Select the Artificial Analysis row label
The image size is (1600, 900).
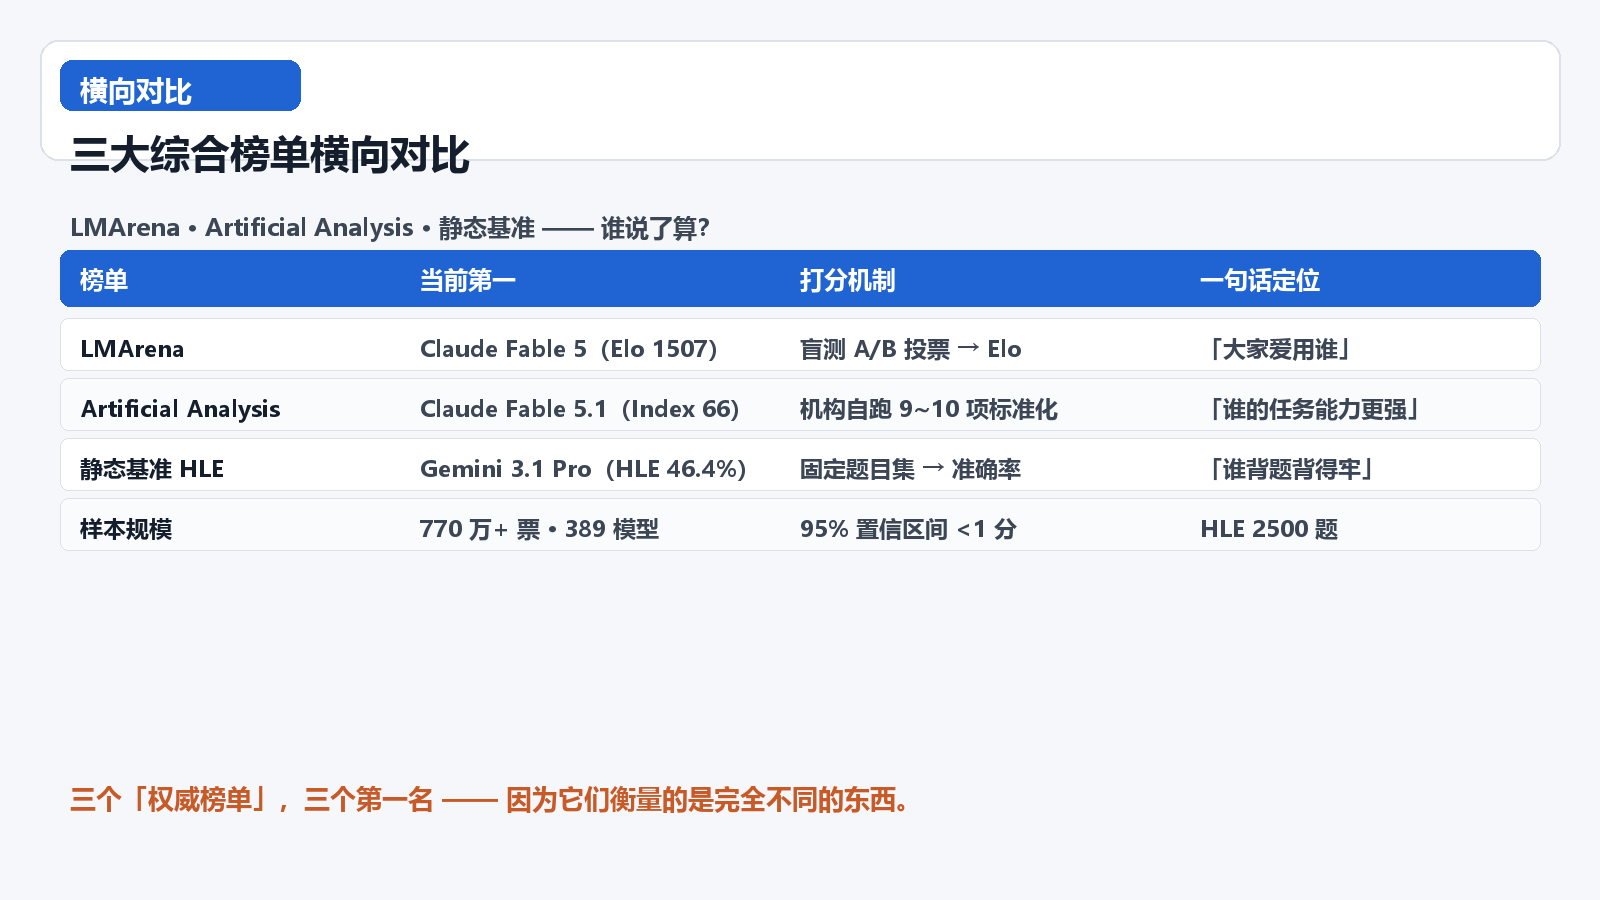tap(181, 409)
